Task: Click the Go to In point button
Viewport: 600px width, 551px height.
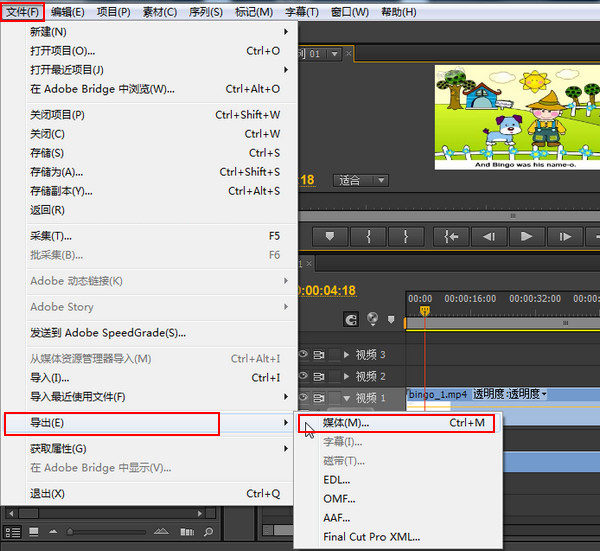Action: (451, 237)
